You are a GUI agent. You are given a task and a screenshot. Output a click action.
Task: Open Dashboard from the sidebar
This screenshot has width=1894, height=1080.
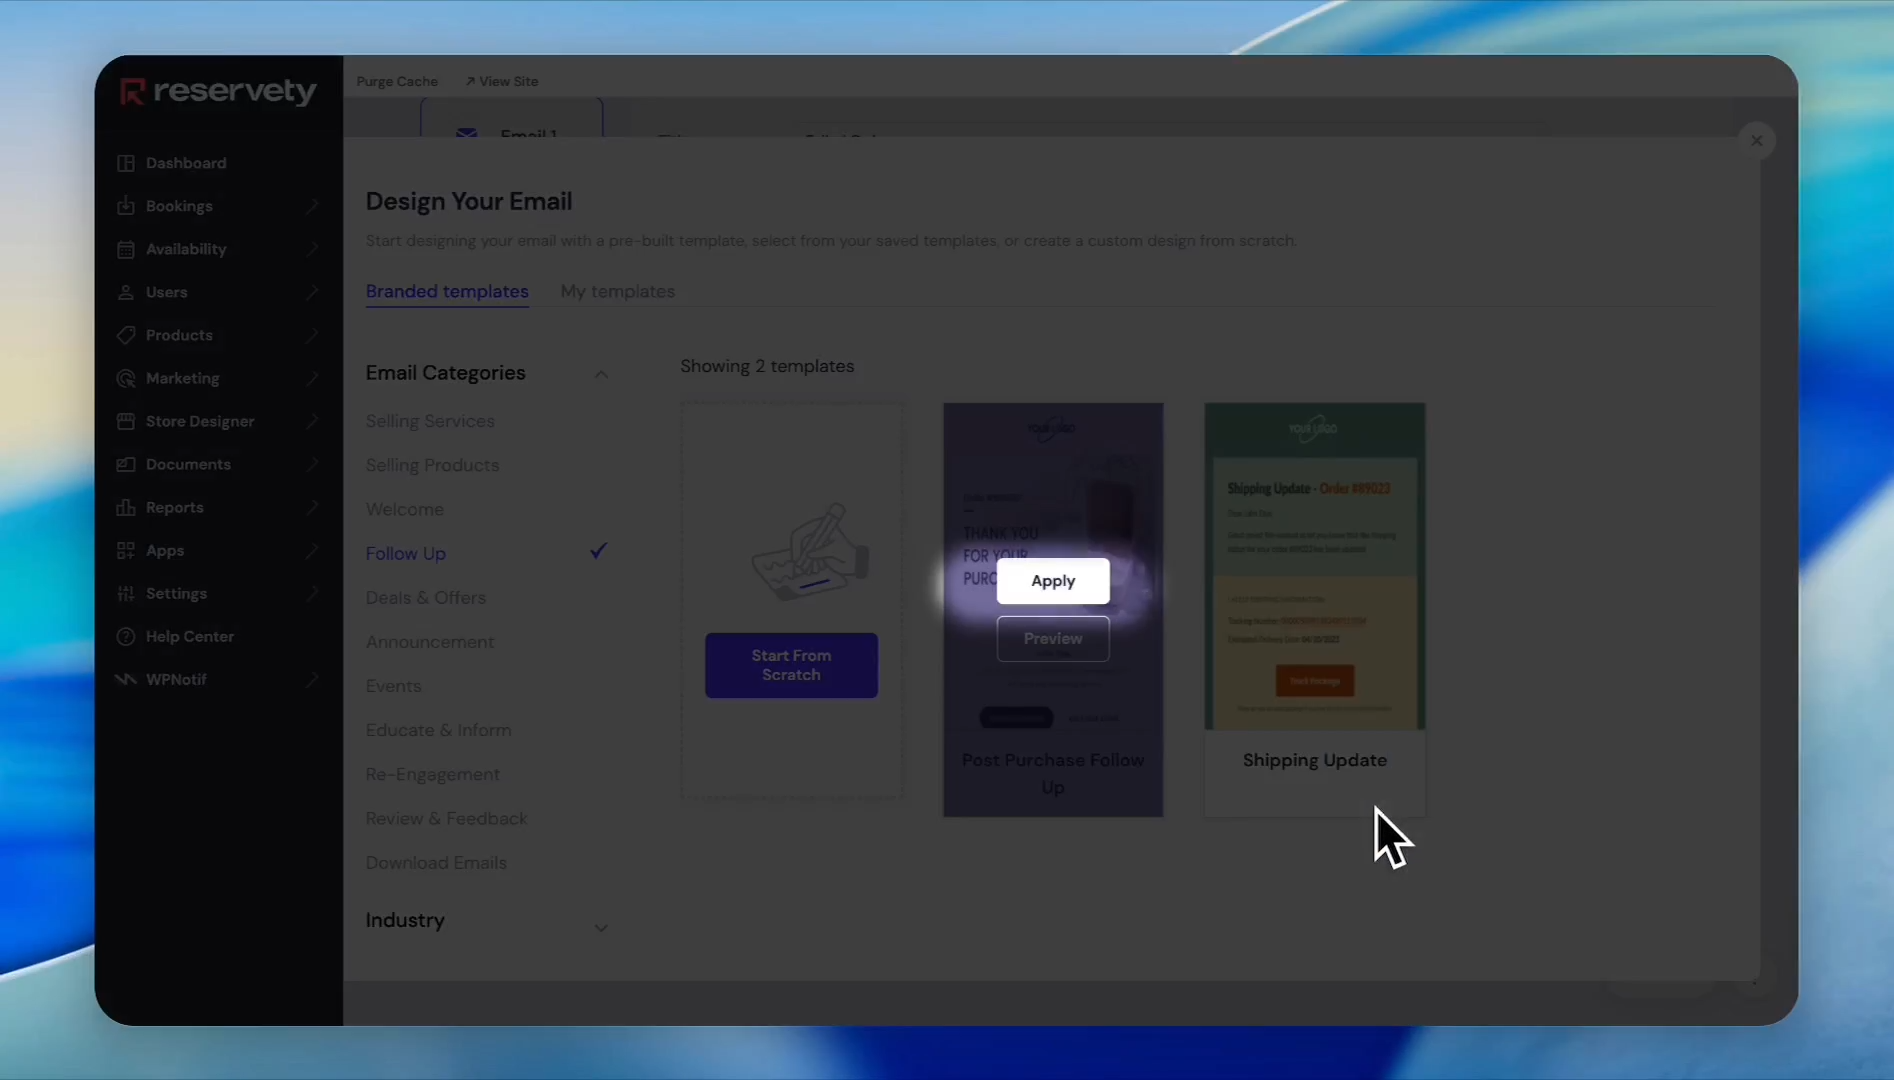(x=186, y=163)
